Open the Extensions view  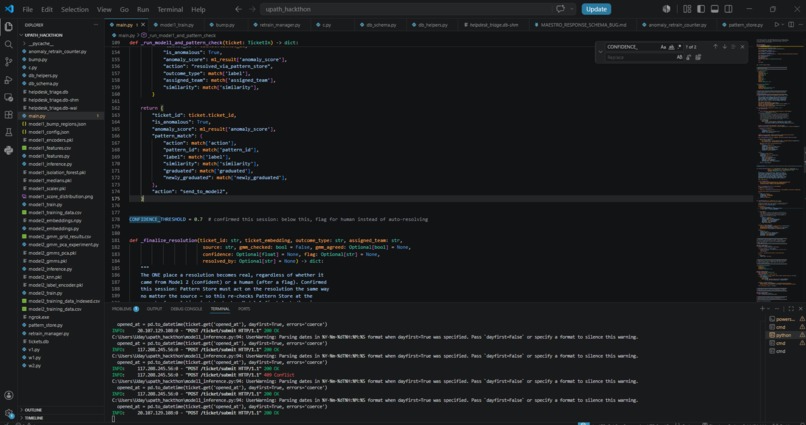click(x=8, y=115)
